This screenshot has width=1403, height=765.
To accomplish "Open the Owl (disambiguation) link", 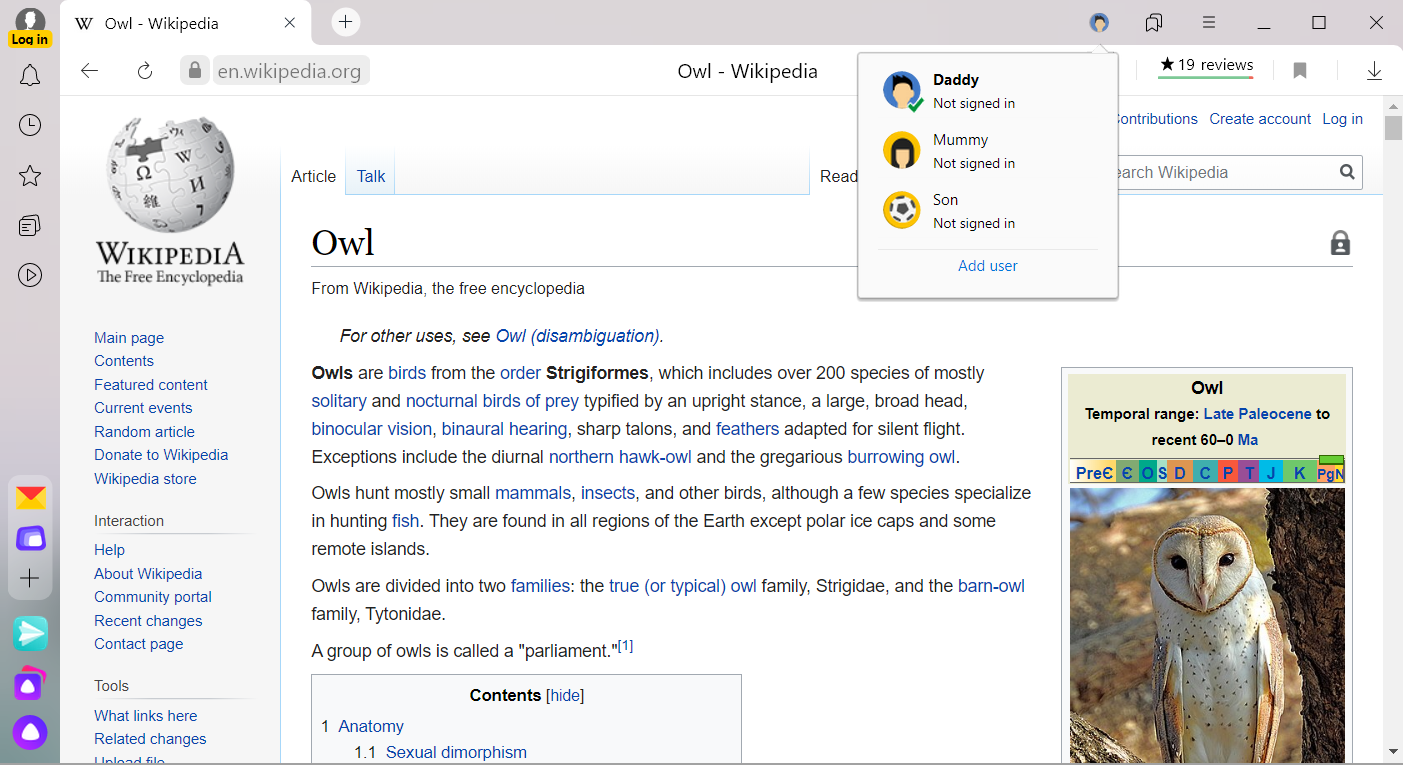I will click(578, 336).
